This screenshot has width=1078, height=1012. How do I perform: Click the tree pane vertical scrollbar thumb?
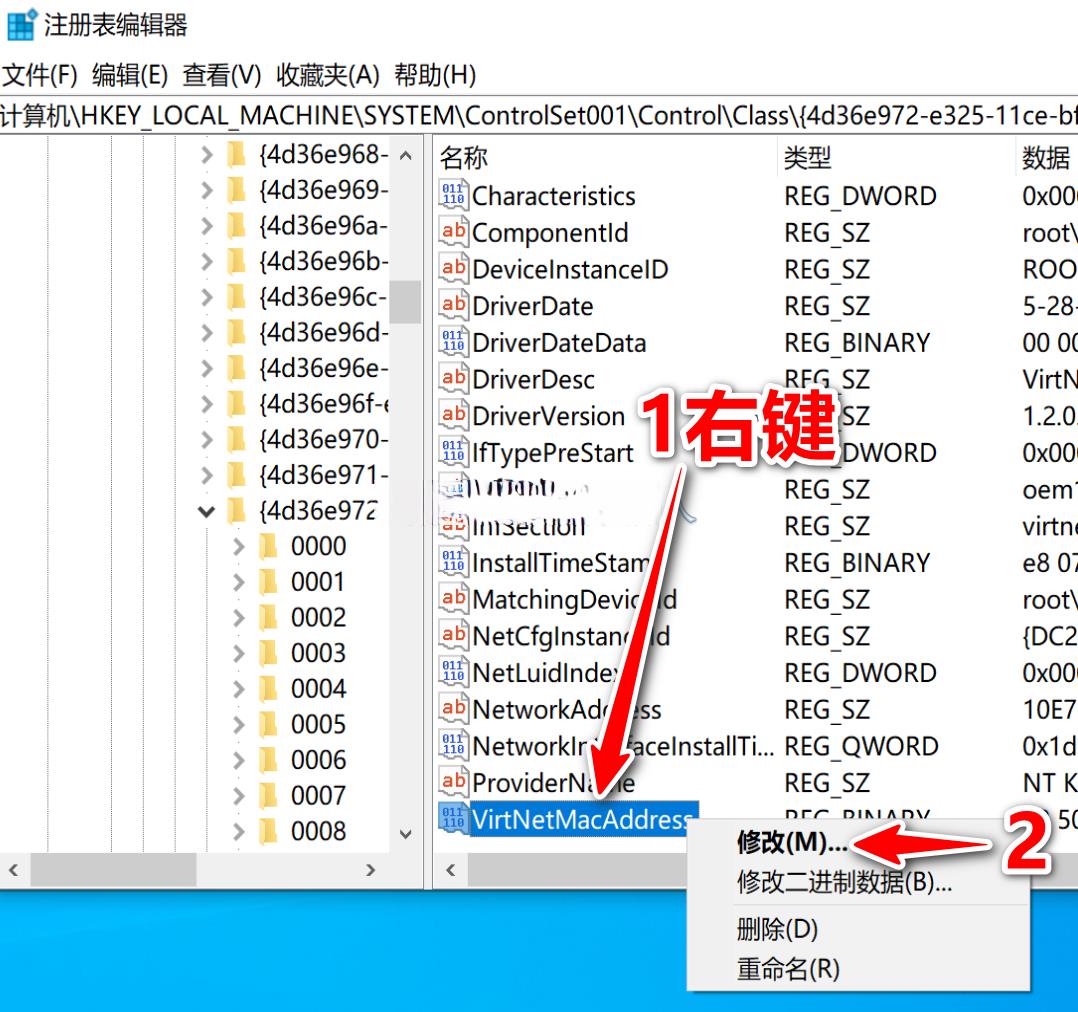(x=406, y=301)
